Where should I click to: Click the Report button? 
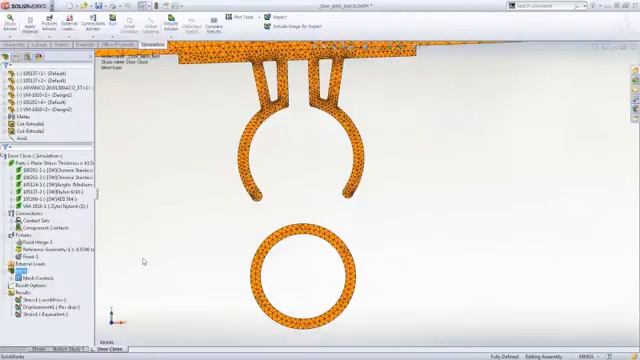(x=276, y=17)
